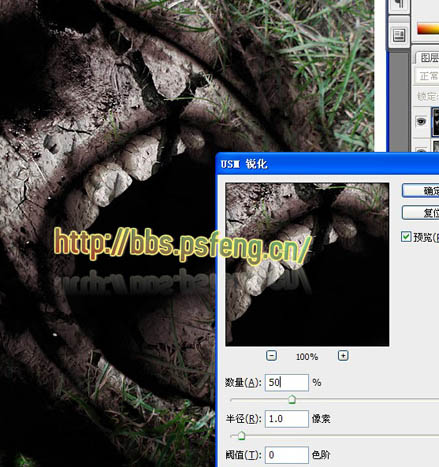
Task: Switch to the 图层 layers tab
Action: coord(429,58)
